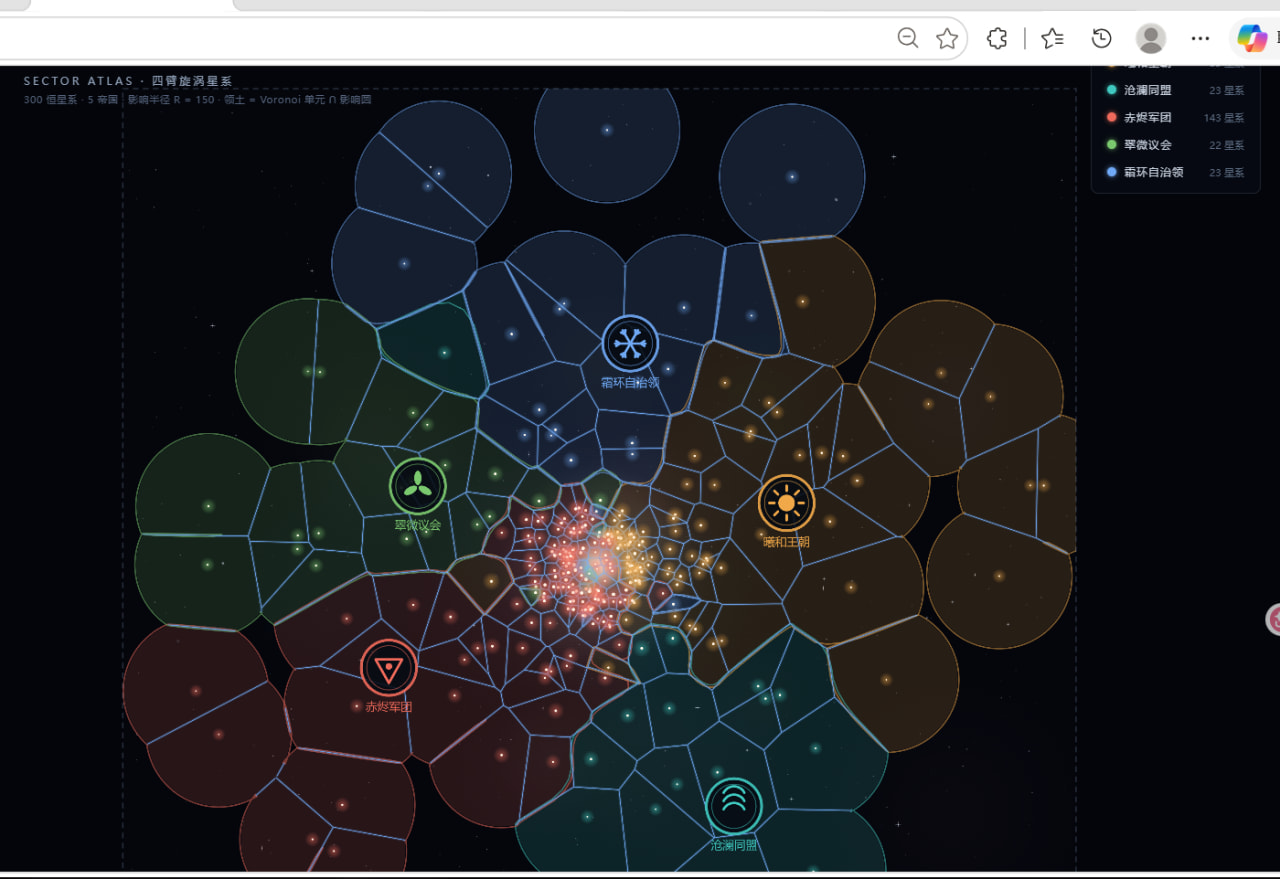This screenshot has height=879, width=1280.
Task: Click the 翠微议会 map label
Action: click(417, 525)
